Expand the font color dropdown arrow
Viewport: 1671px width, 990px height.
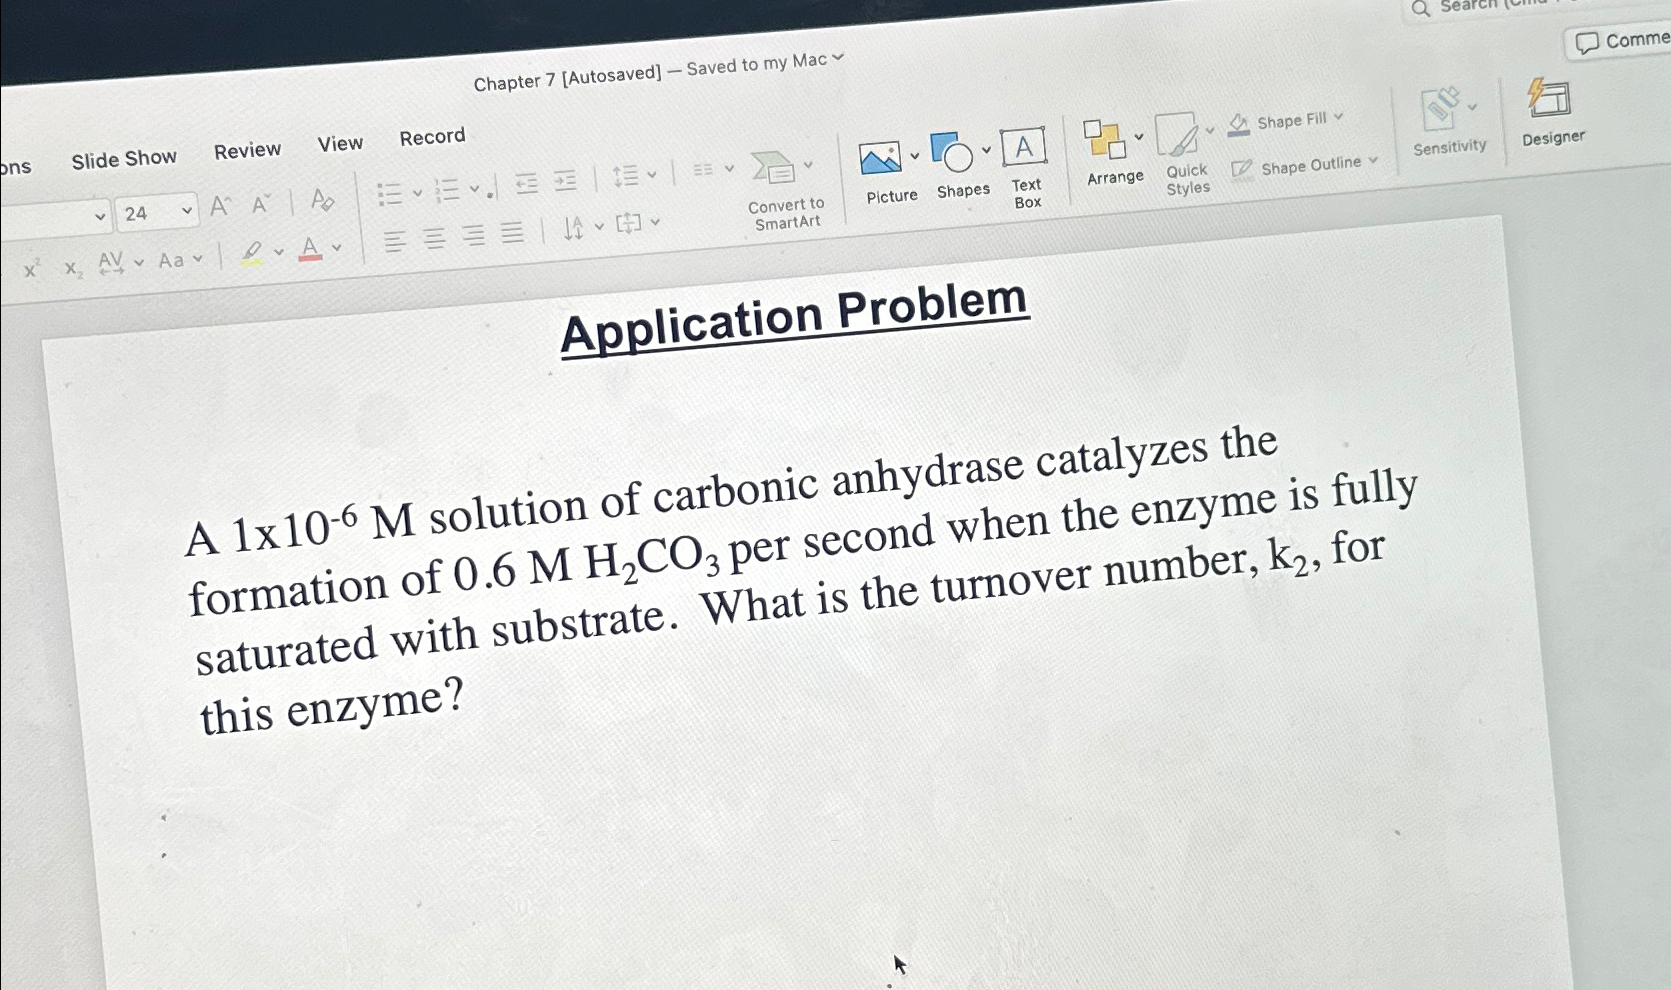click(x=337, y=247)
